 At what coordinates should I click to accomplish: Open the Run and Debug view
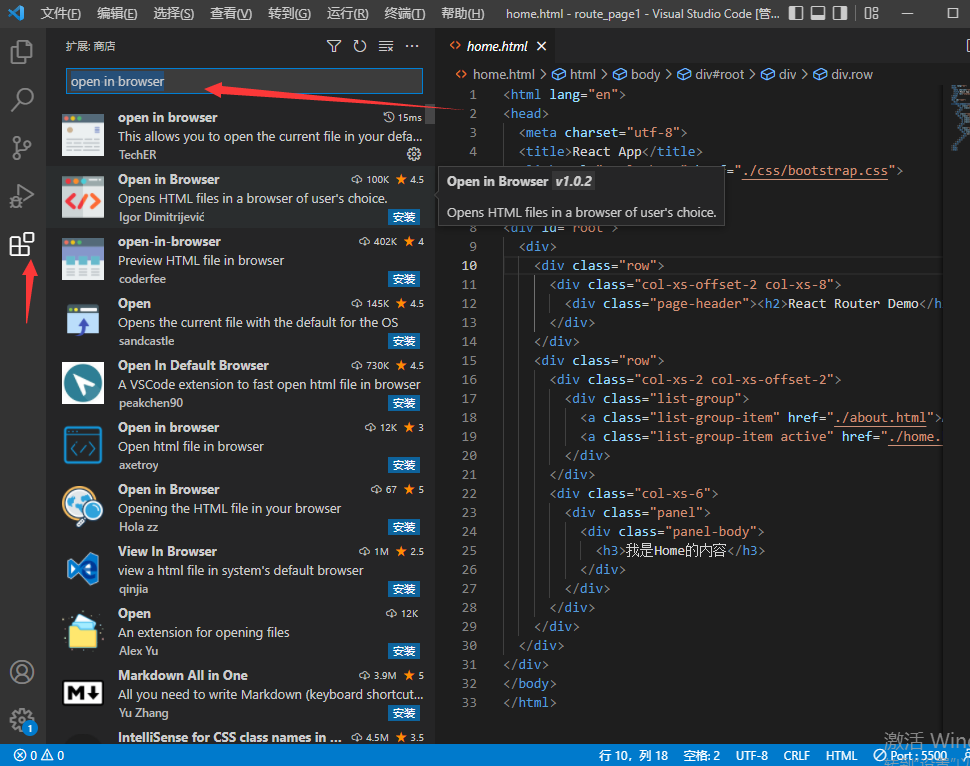[22, 196]
